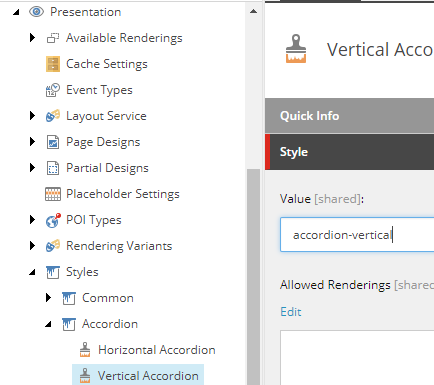Collapse the Presentation node
434x385 pixels.
[16, 12]
